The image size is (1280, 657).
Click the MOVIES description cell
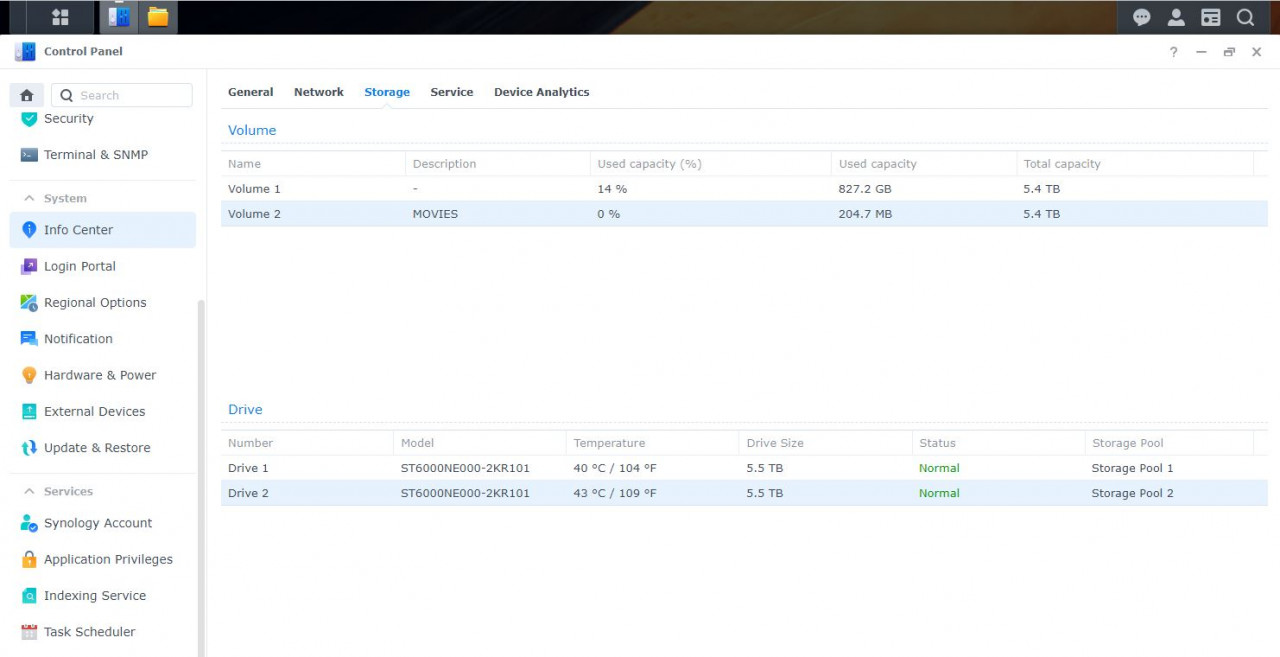point(435,214)
